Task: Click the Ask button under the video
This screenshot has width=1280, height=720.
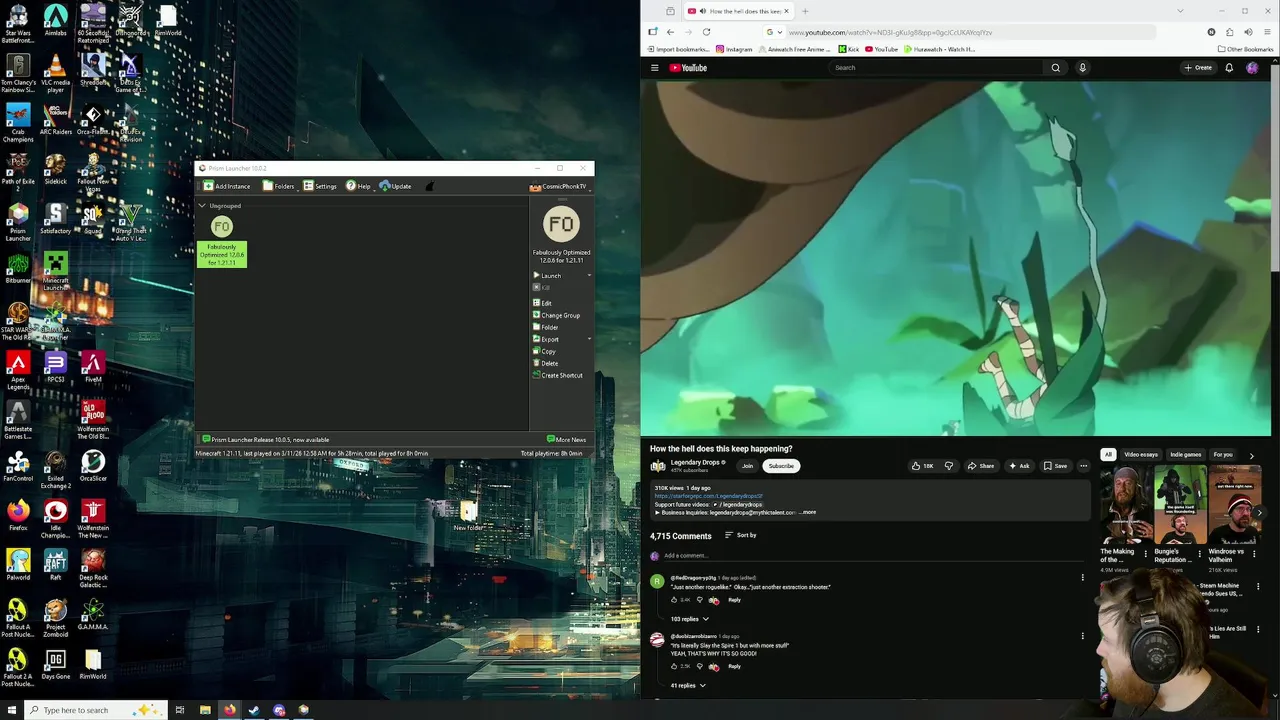Action: 1019,466
